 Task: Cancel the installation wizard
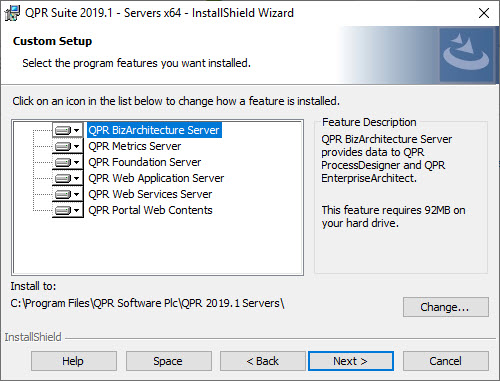point(446,361)
